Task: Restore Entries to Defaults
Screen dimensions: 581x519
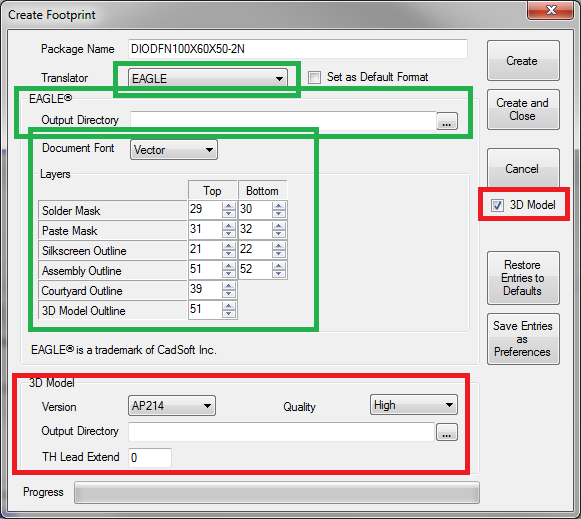Action: pos(523,278)
